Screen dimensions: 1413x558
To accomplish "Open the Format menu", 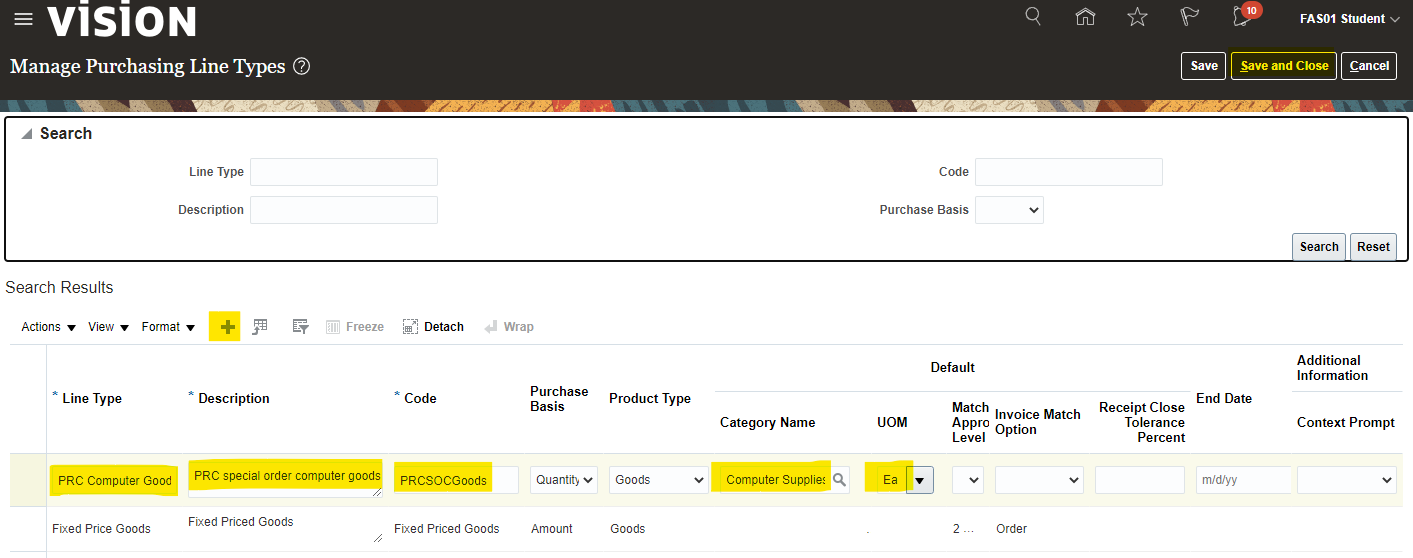I will [x=168, y=327].
